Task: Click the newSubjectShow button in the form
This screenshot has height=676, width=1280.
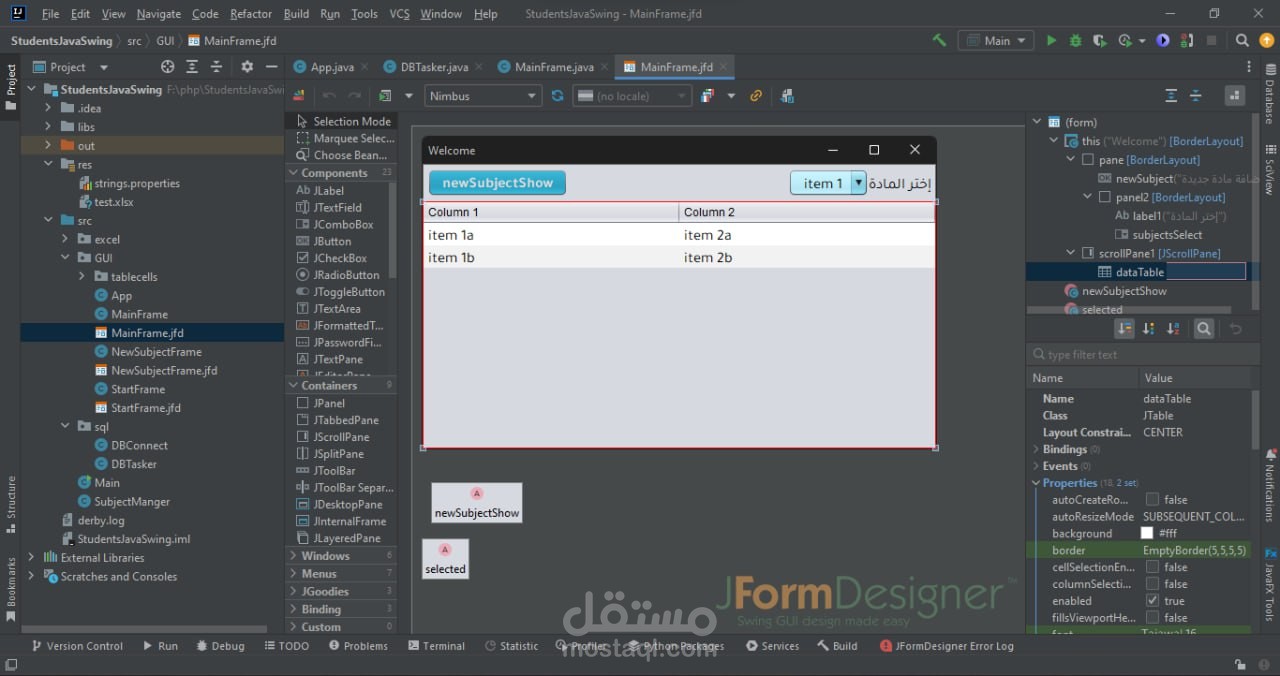Action: click(x=497, y=183)
